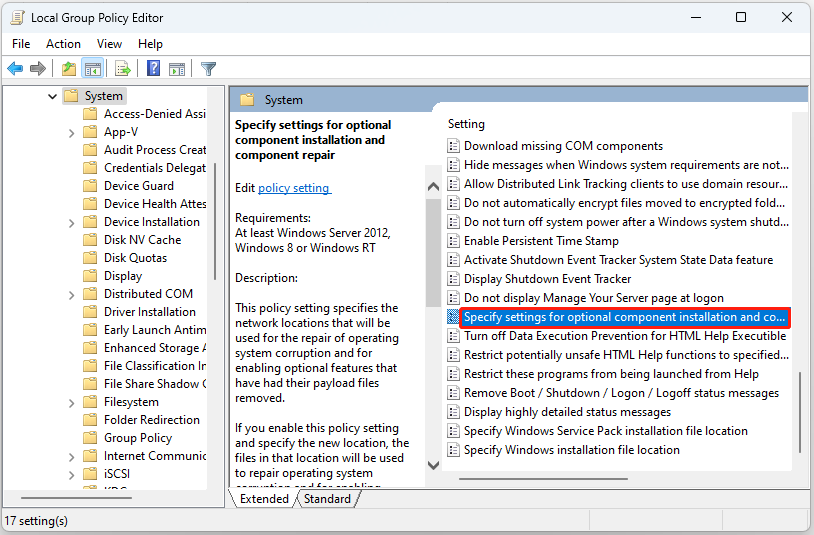Select Turn off Data Execution Prevention setting
The image size is (814, 535).
[625, 336]
